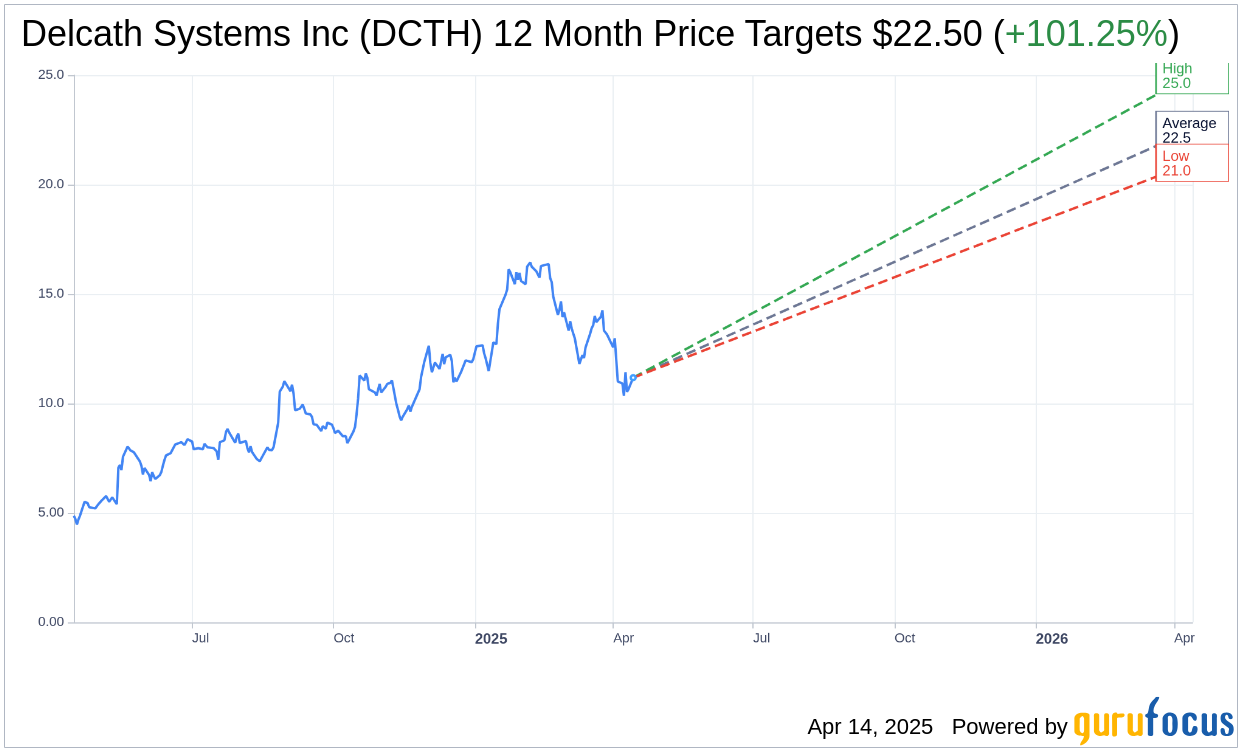Click the first Jul x-axis label
1242x752 pixels.
(x=200, y=638)
